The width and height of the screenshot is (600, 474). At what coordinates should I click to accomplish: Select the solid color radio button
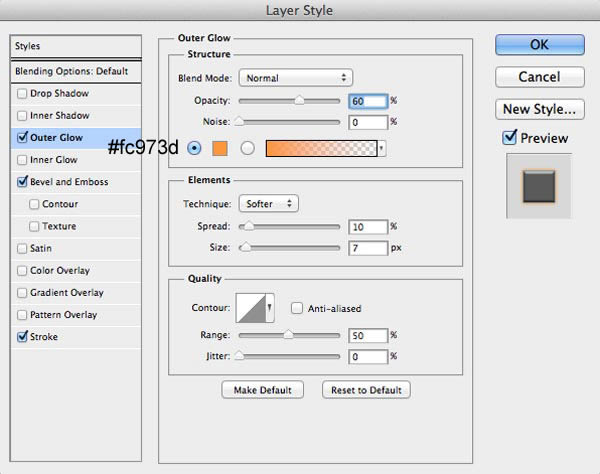tap(194, 148)
